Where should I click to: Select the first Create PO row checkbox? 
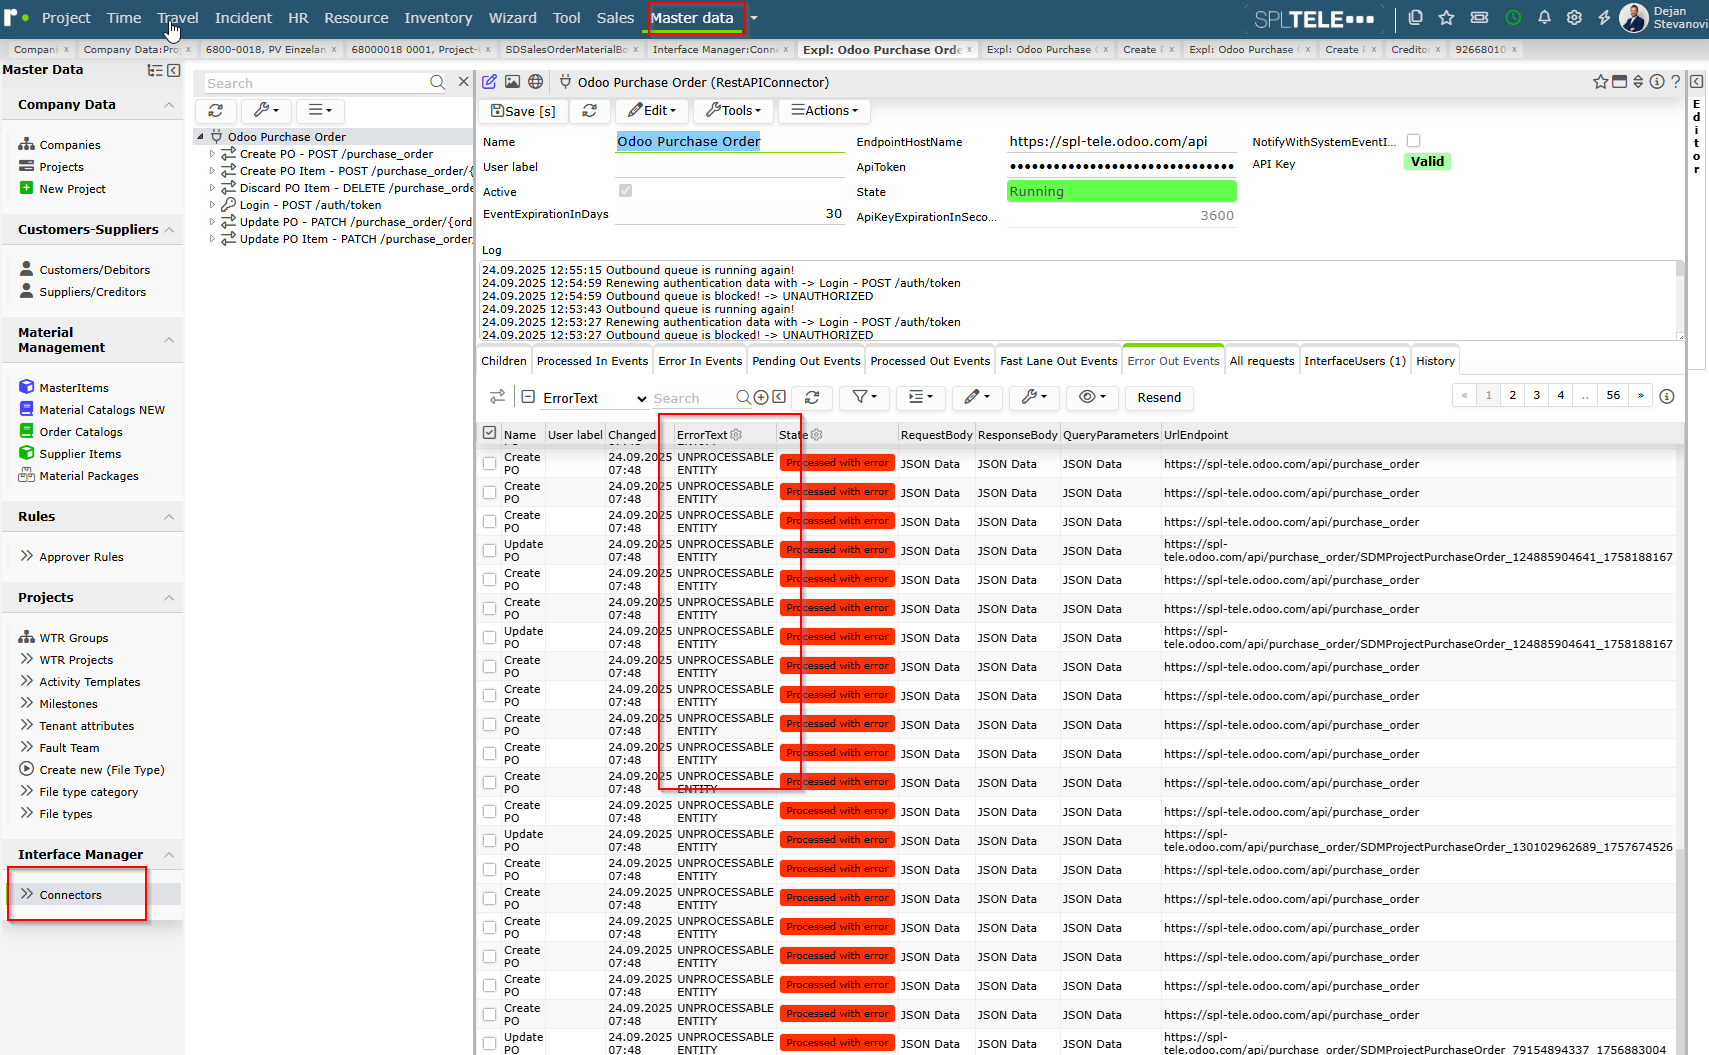tap(489, 463)
